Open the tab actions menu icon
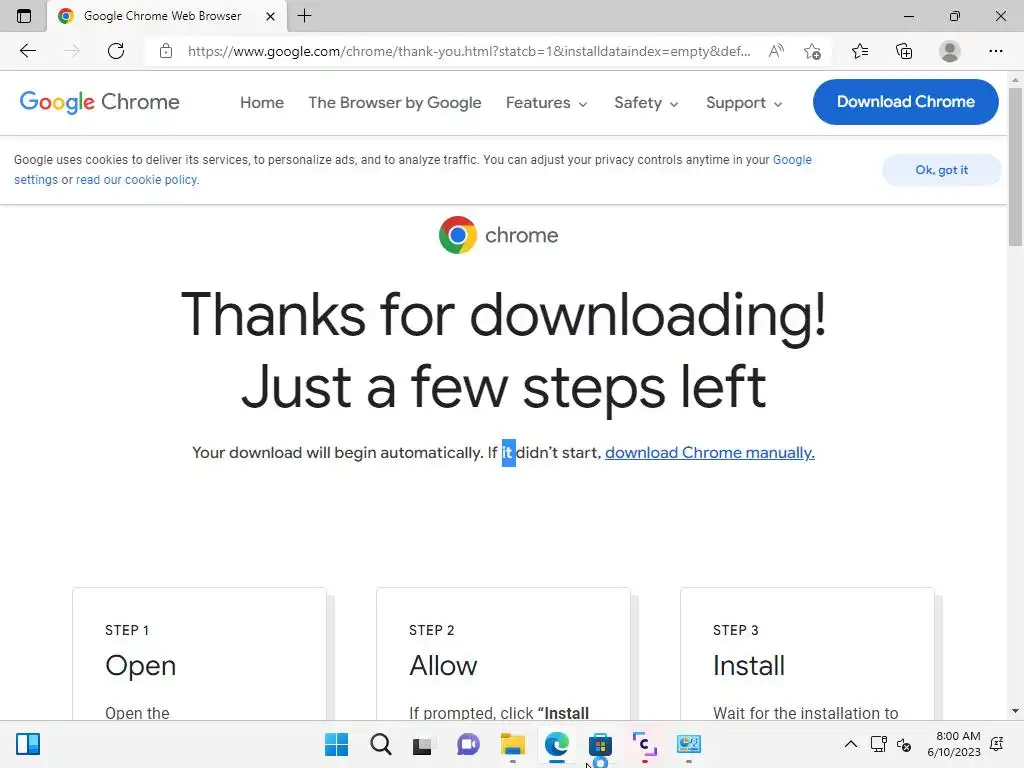Screen dimensions: 1024x768 pyautogui.click(x=24, y=16)
